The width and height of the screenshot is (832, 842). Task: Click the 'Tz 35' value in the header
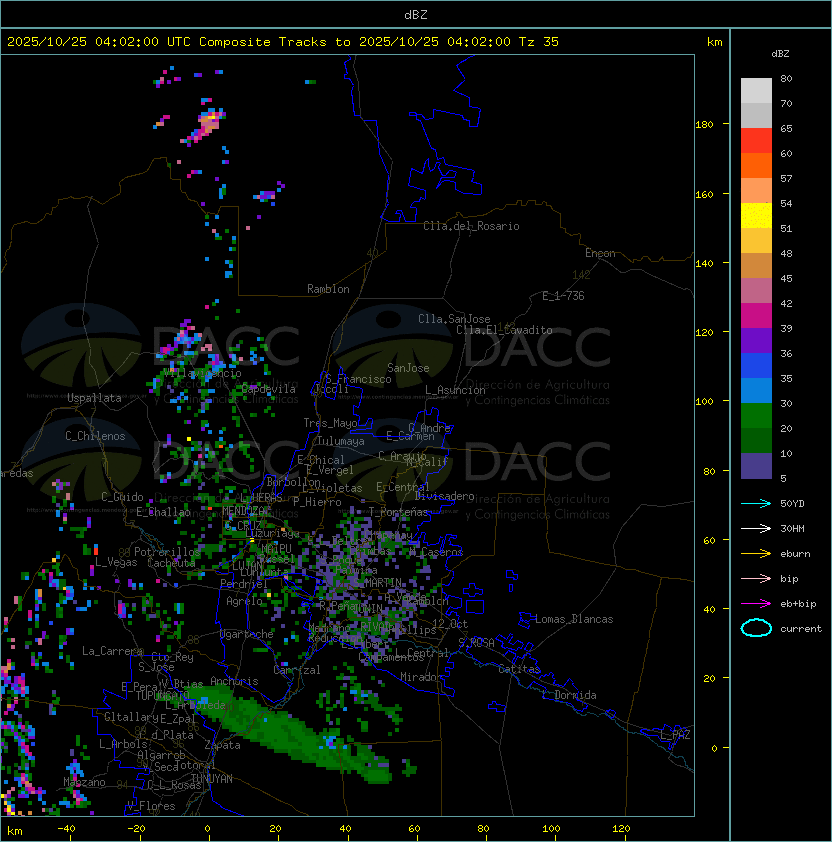coord(539,41)
